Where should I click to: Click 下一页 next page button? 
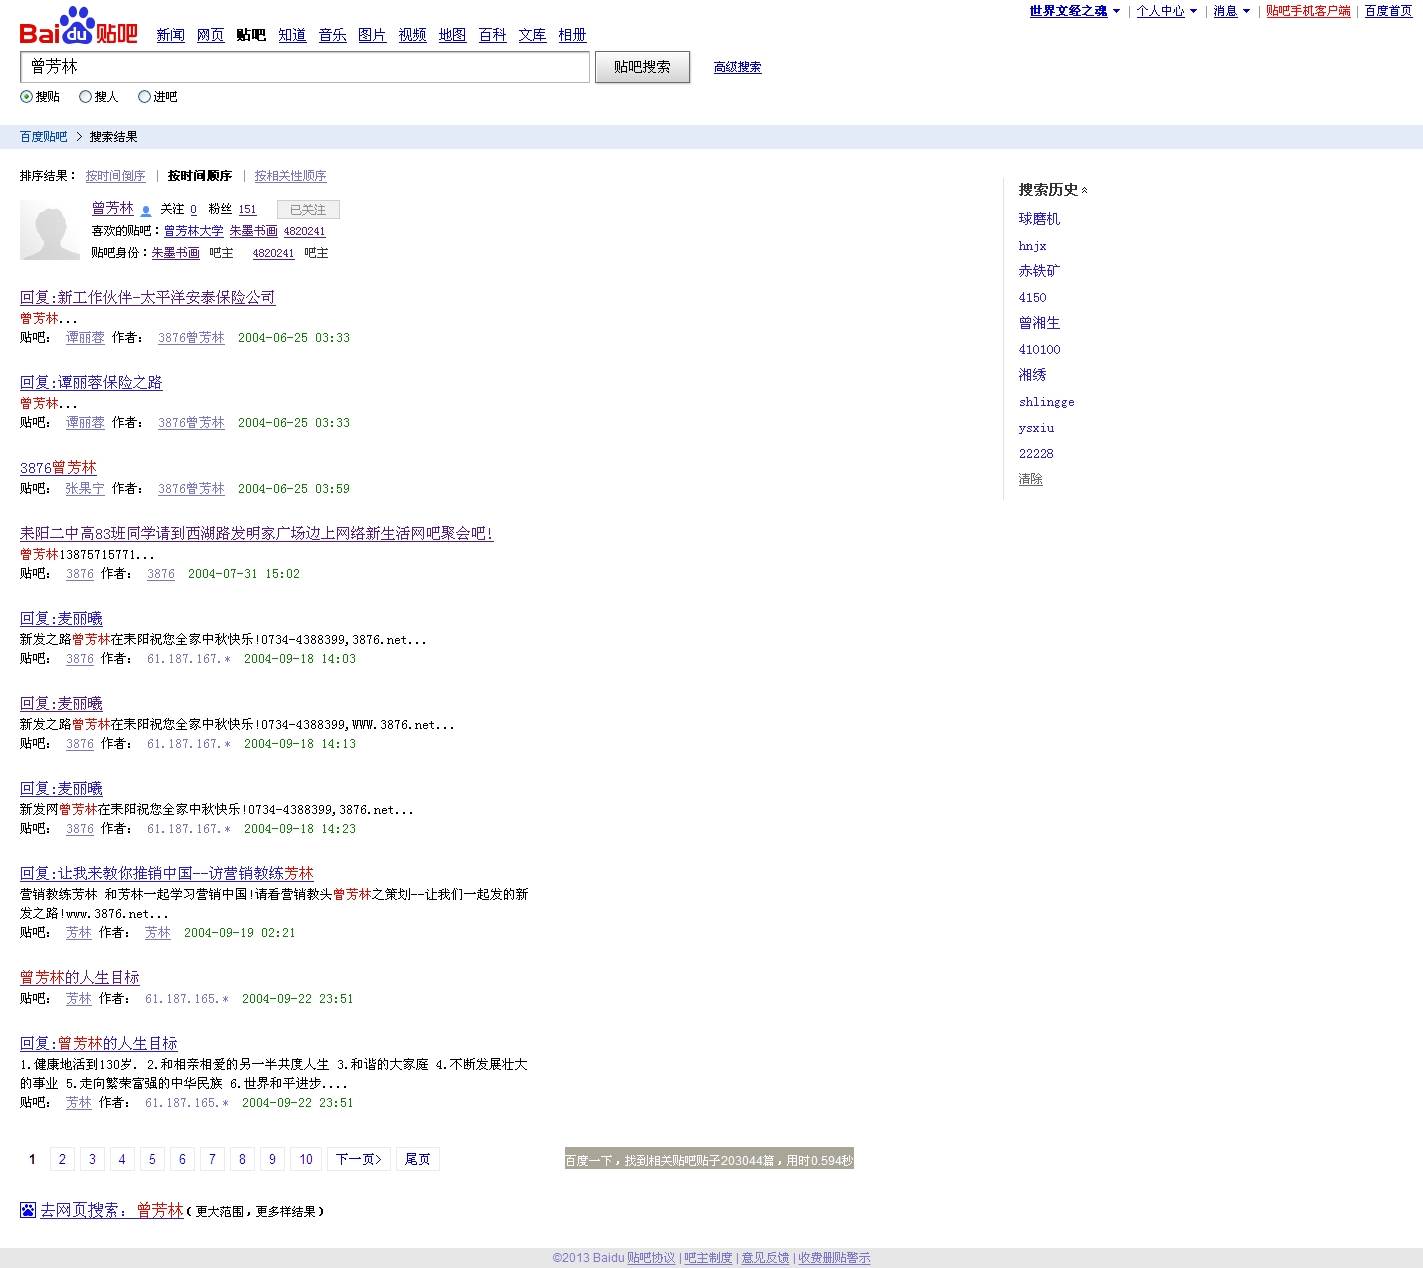pos(359,1159)
